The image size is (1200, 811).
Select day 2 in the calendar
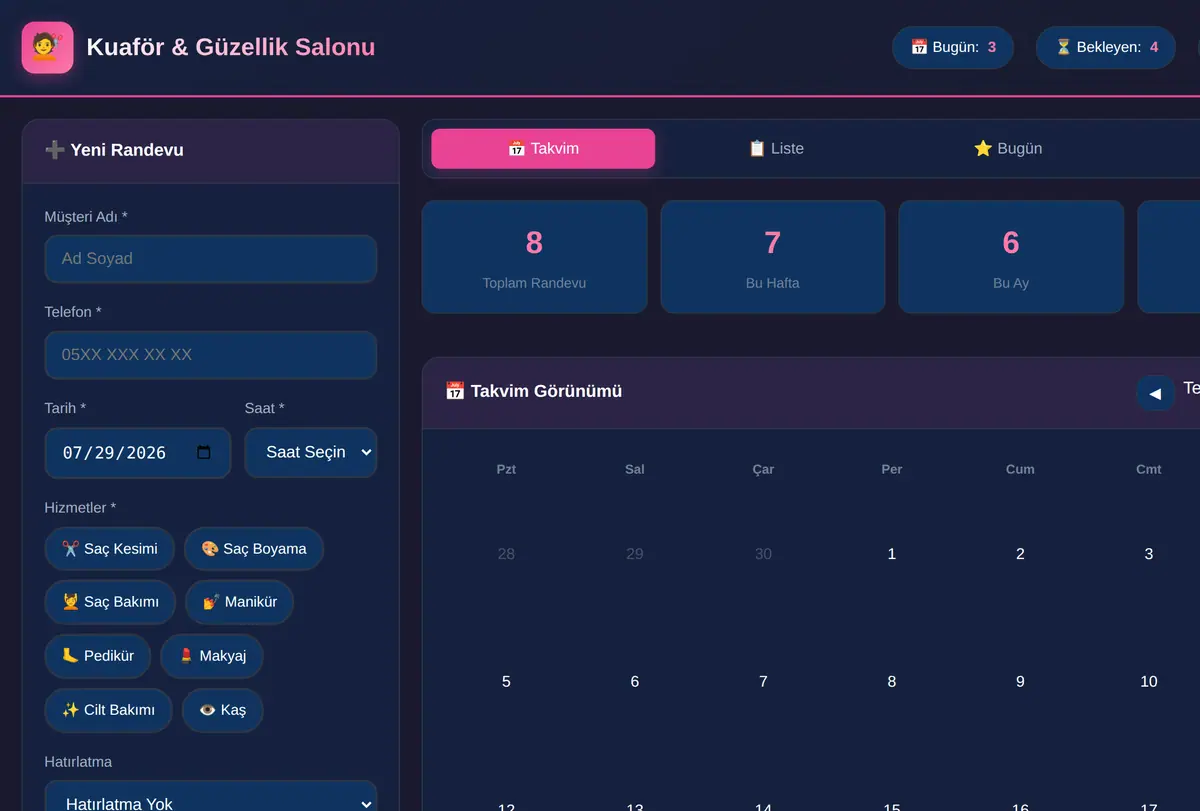point(1020,554)
